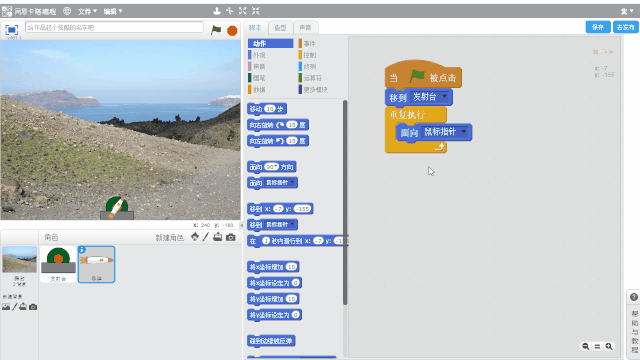Click the 0 value in the 将y坐标设定为 block

pos(296,315)
